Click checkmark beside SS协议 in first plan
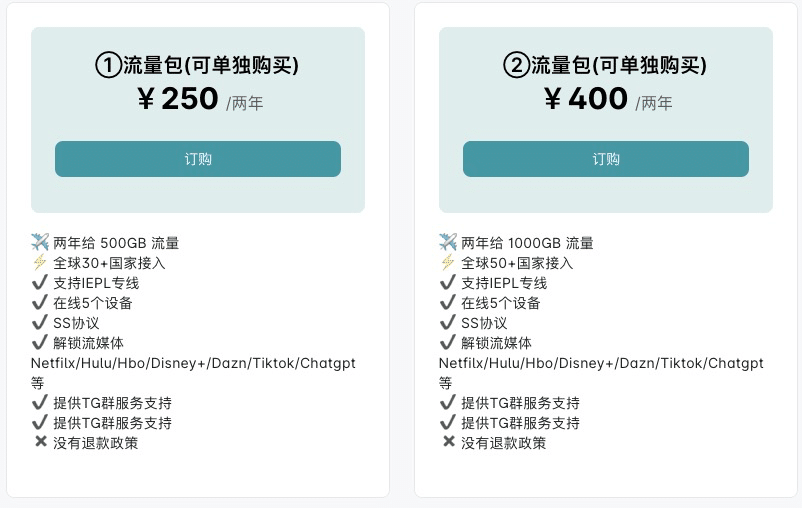The width and height of the screenshot is (802, 508). coord(39,322)
